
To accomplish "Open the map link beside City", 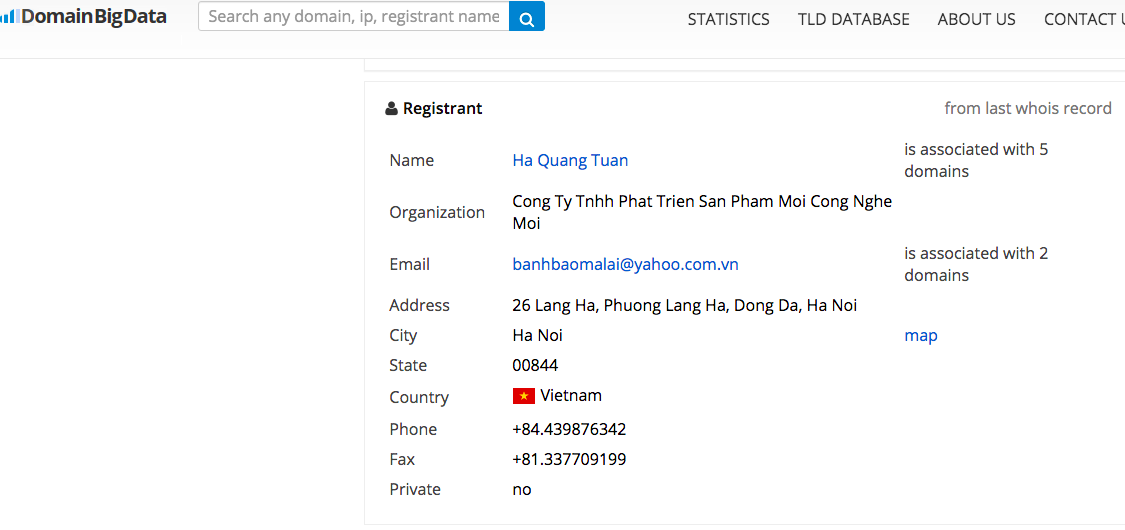I will [x=921, y=336].
